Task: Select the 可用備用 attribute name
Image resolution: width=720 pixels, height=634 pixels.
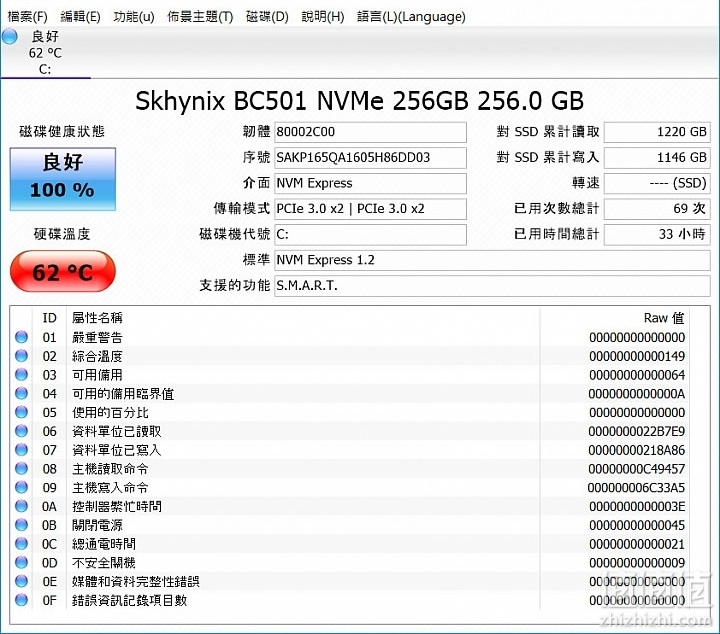Action: pos(97,376)
